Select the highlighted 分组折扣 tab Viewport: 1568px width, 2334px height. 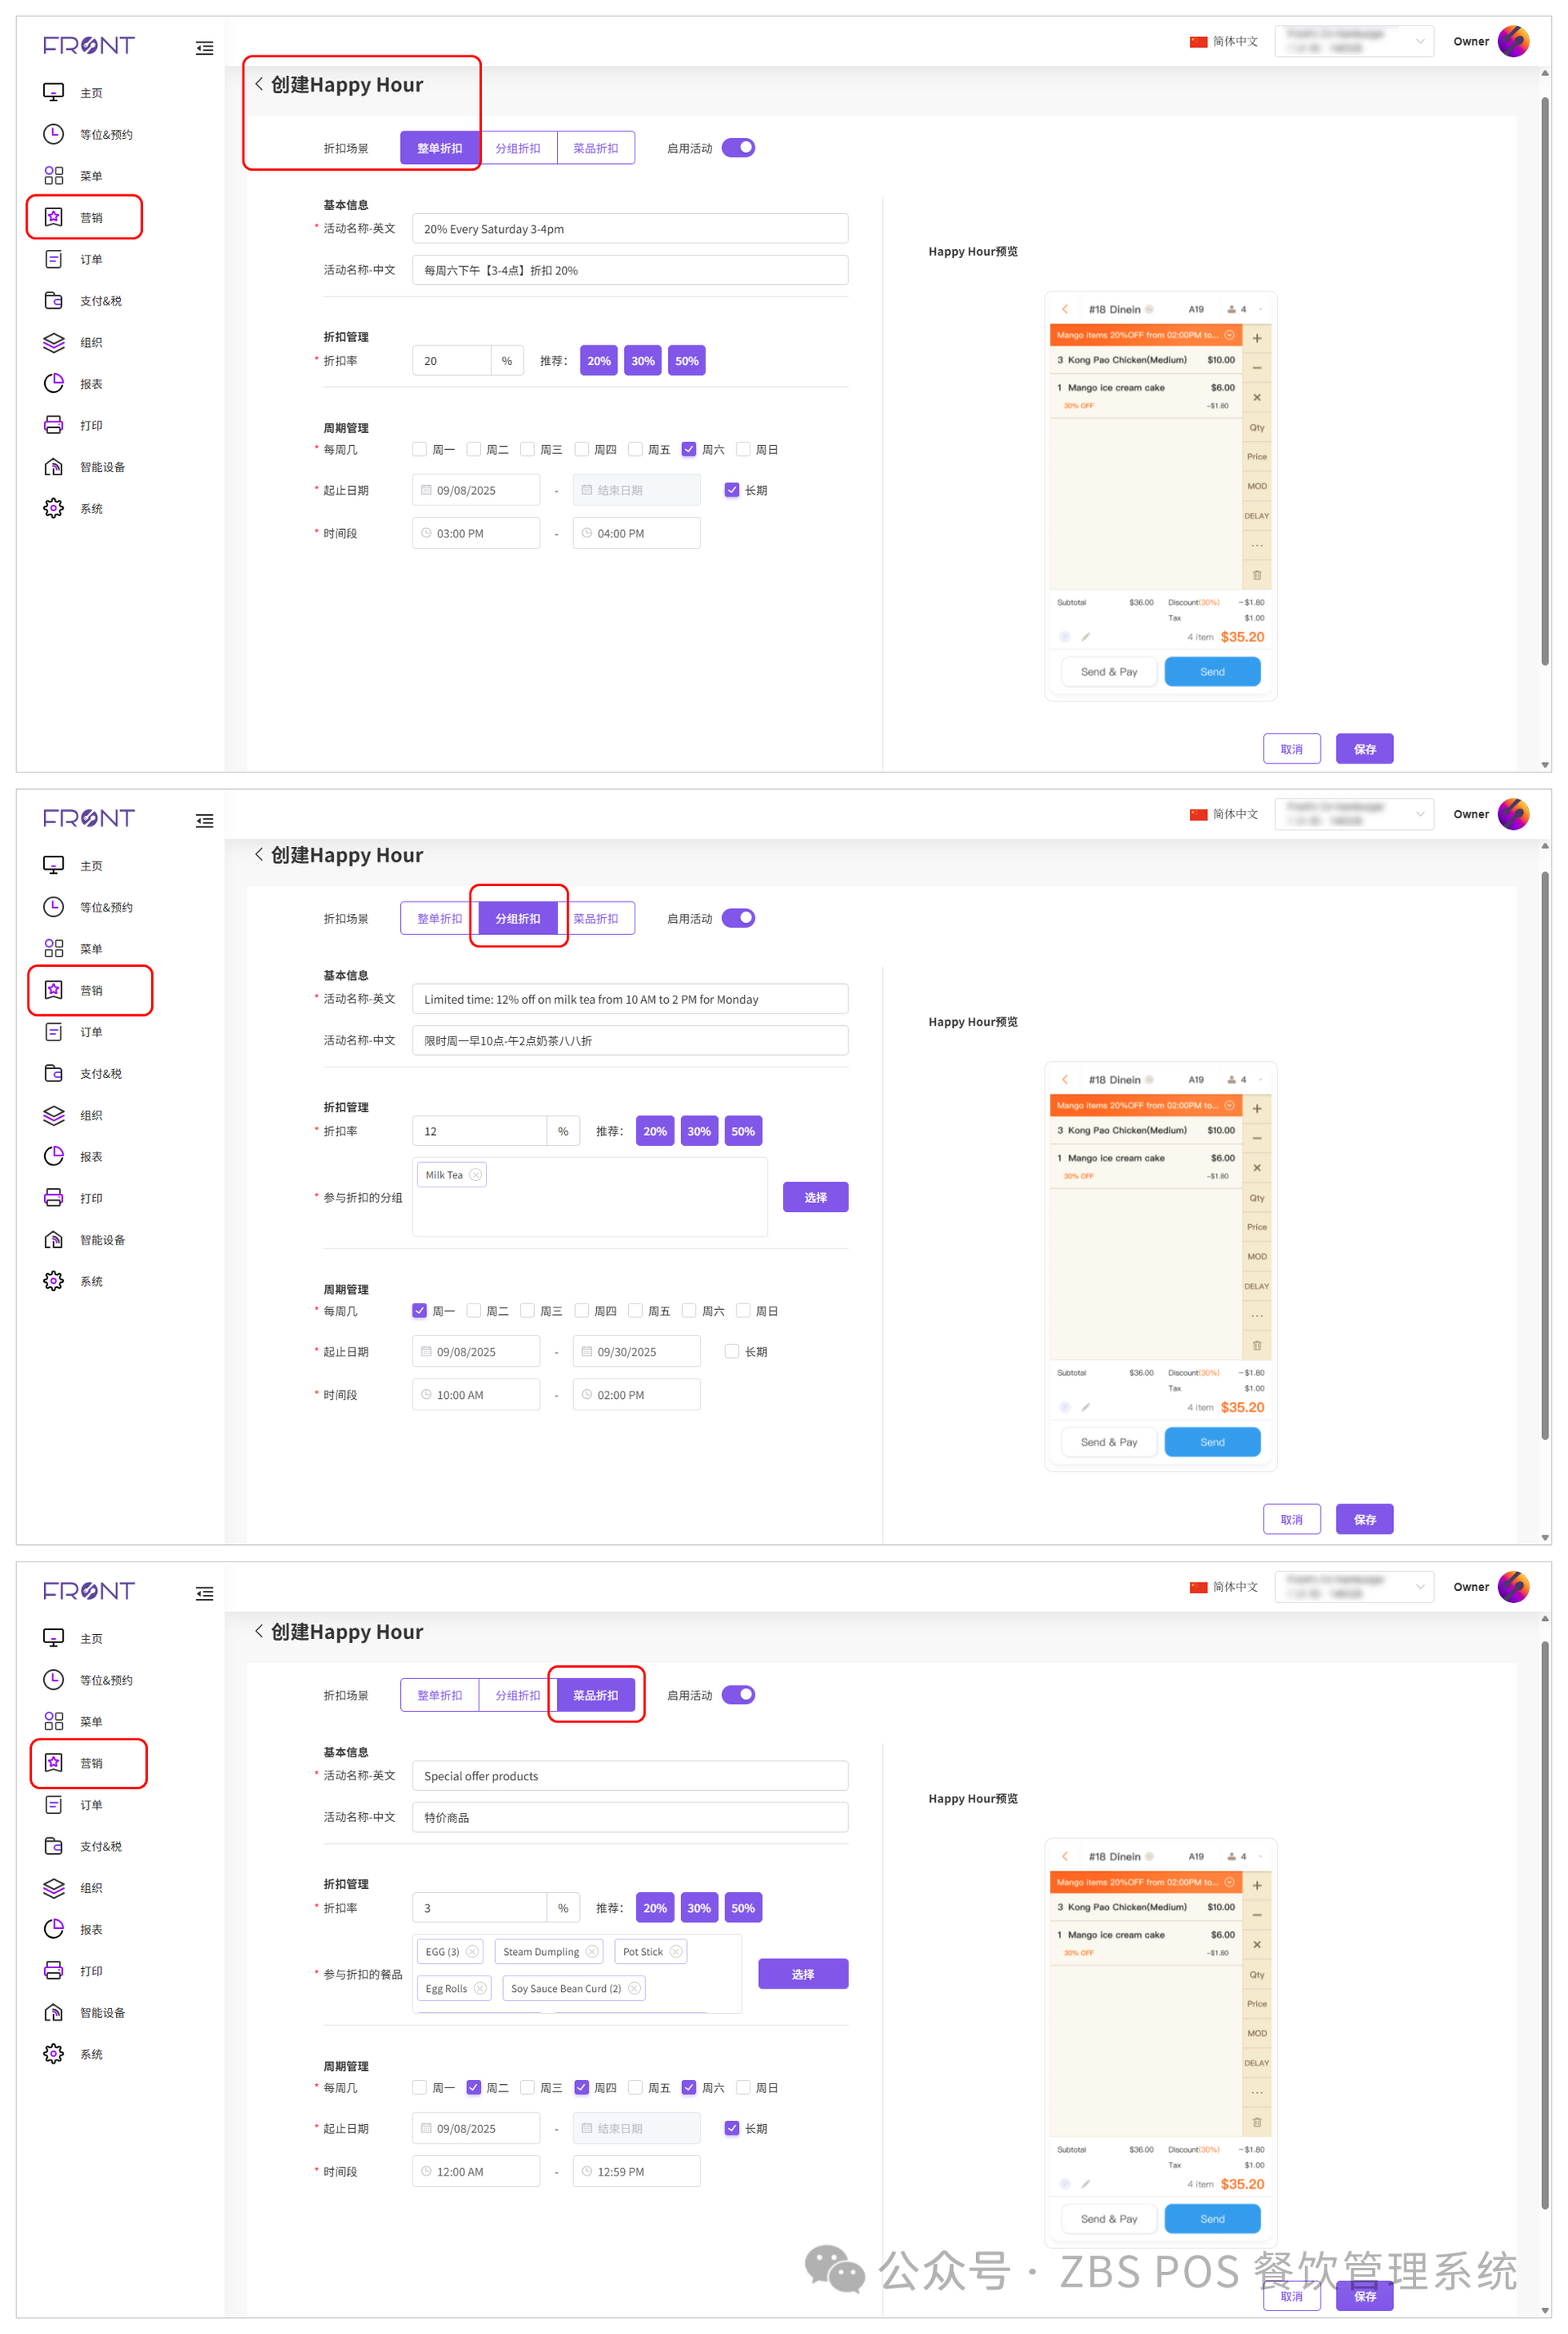[x=518, y=918]
